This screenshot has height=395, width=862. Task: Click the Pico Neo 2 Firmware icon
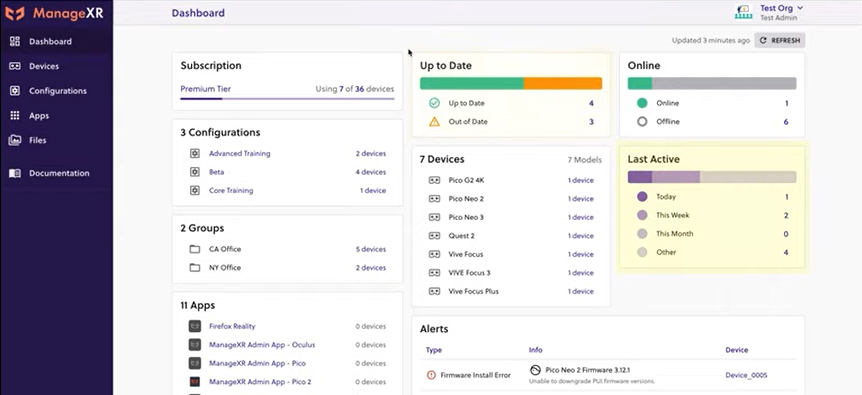tap(535, 370)
